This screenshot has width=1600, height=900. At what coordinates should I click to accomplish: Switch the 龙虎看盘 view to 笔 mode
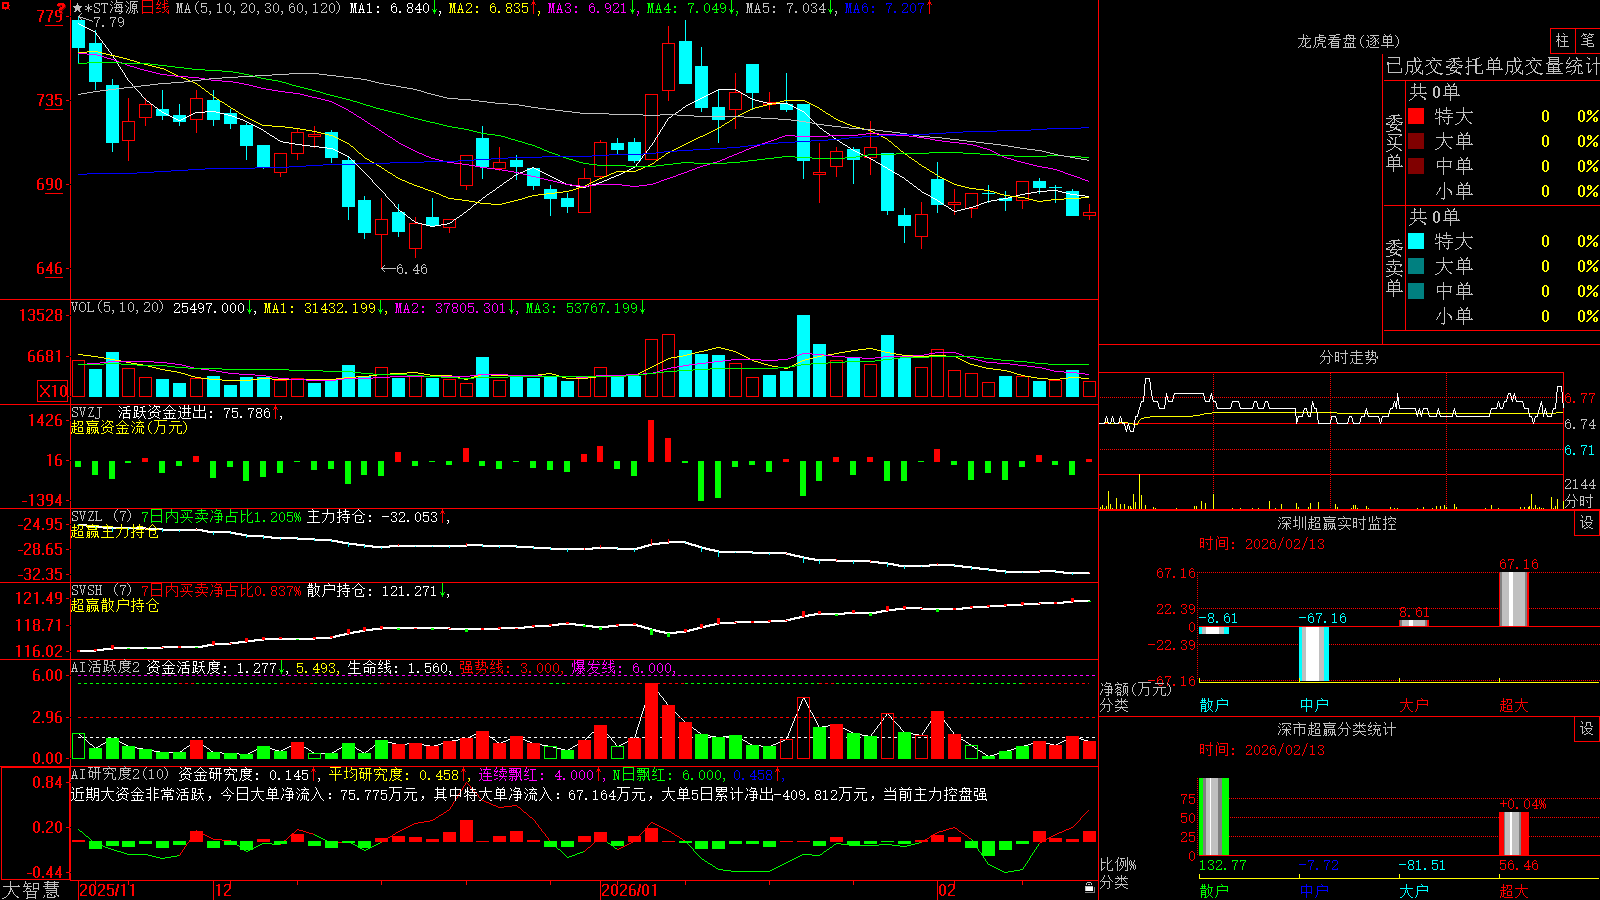1587,40
